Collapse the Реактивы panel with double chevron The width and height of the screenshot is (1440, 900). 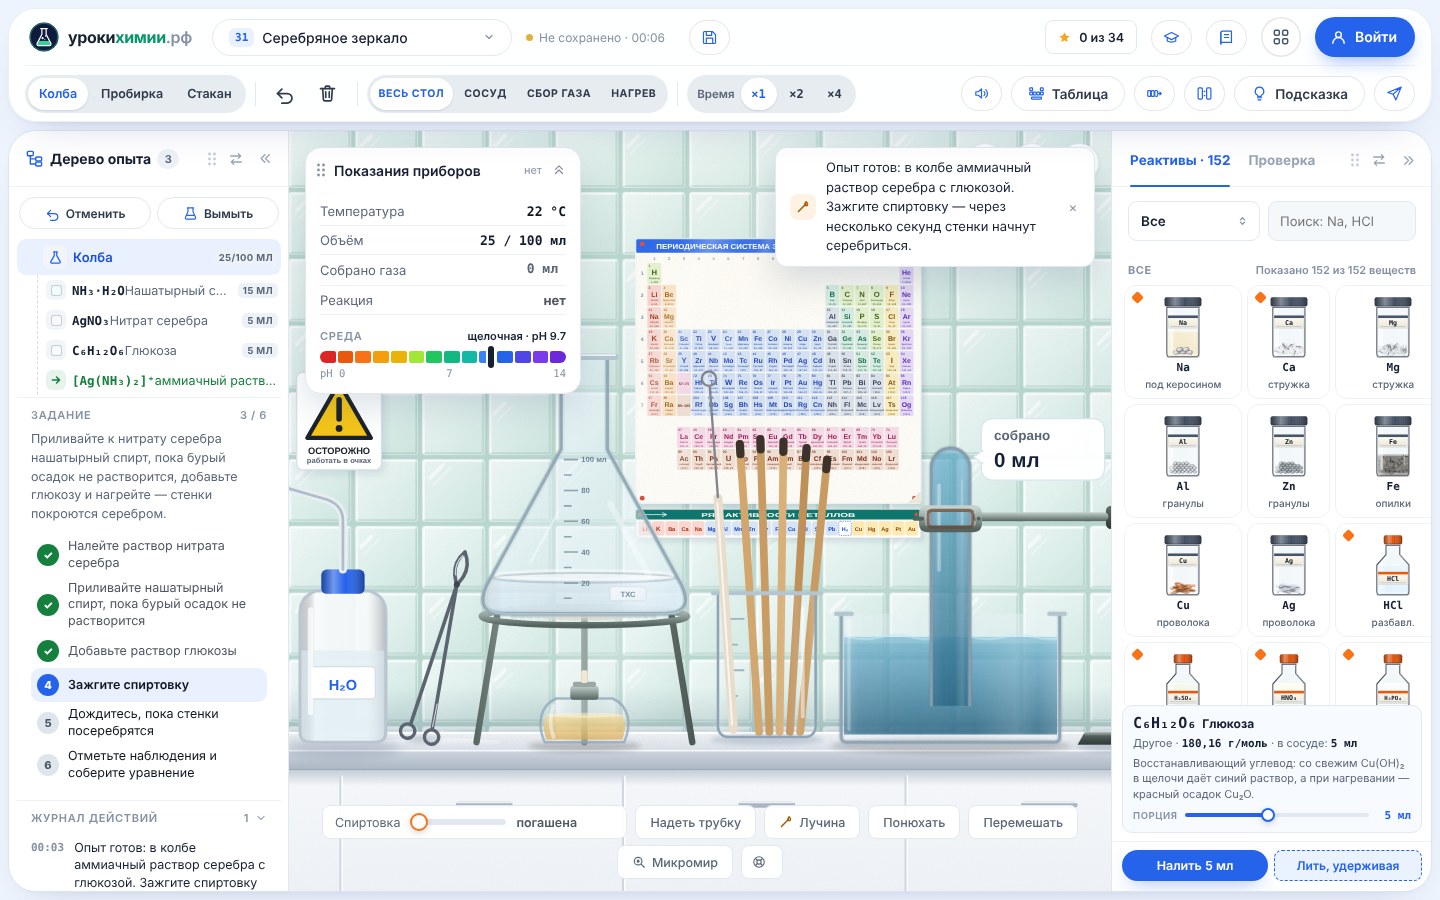click(x=1408, y=160)
